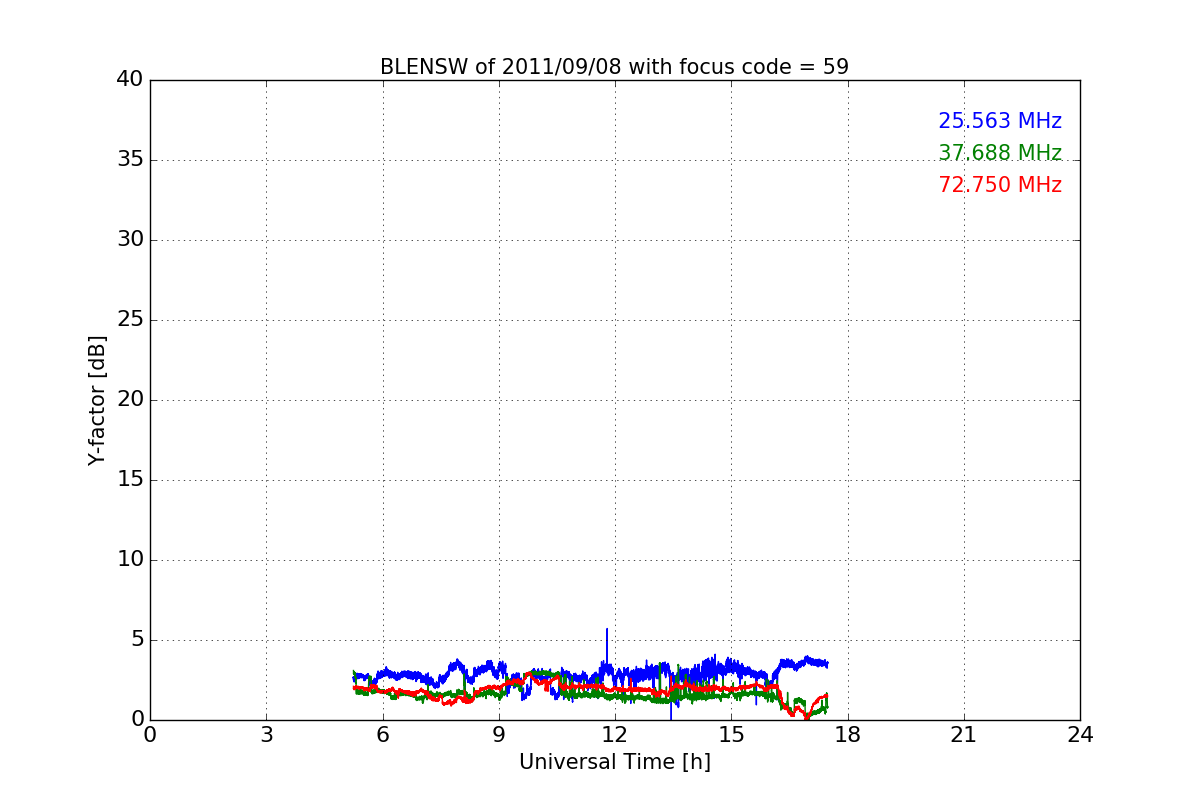This screenshot has width=1200, height=800.
Task: Click the y-axis tick label 20
Action: click(x=130, y=400)
